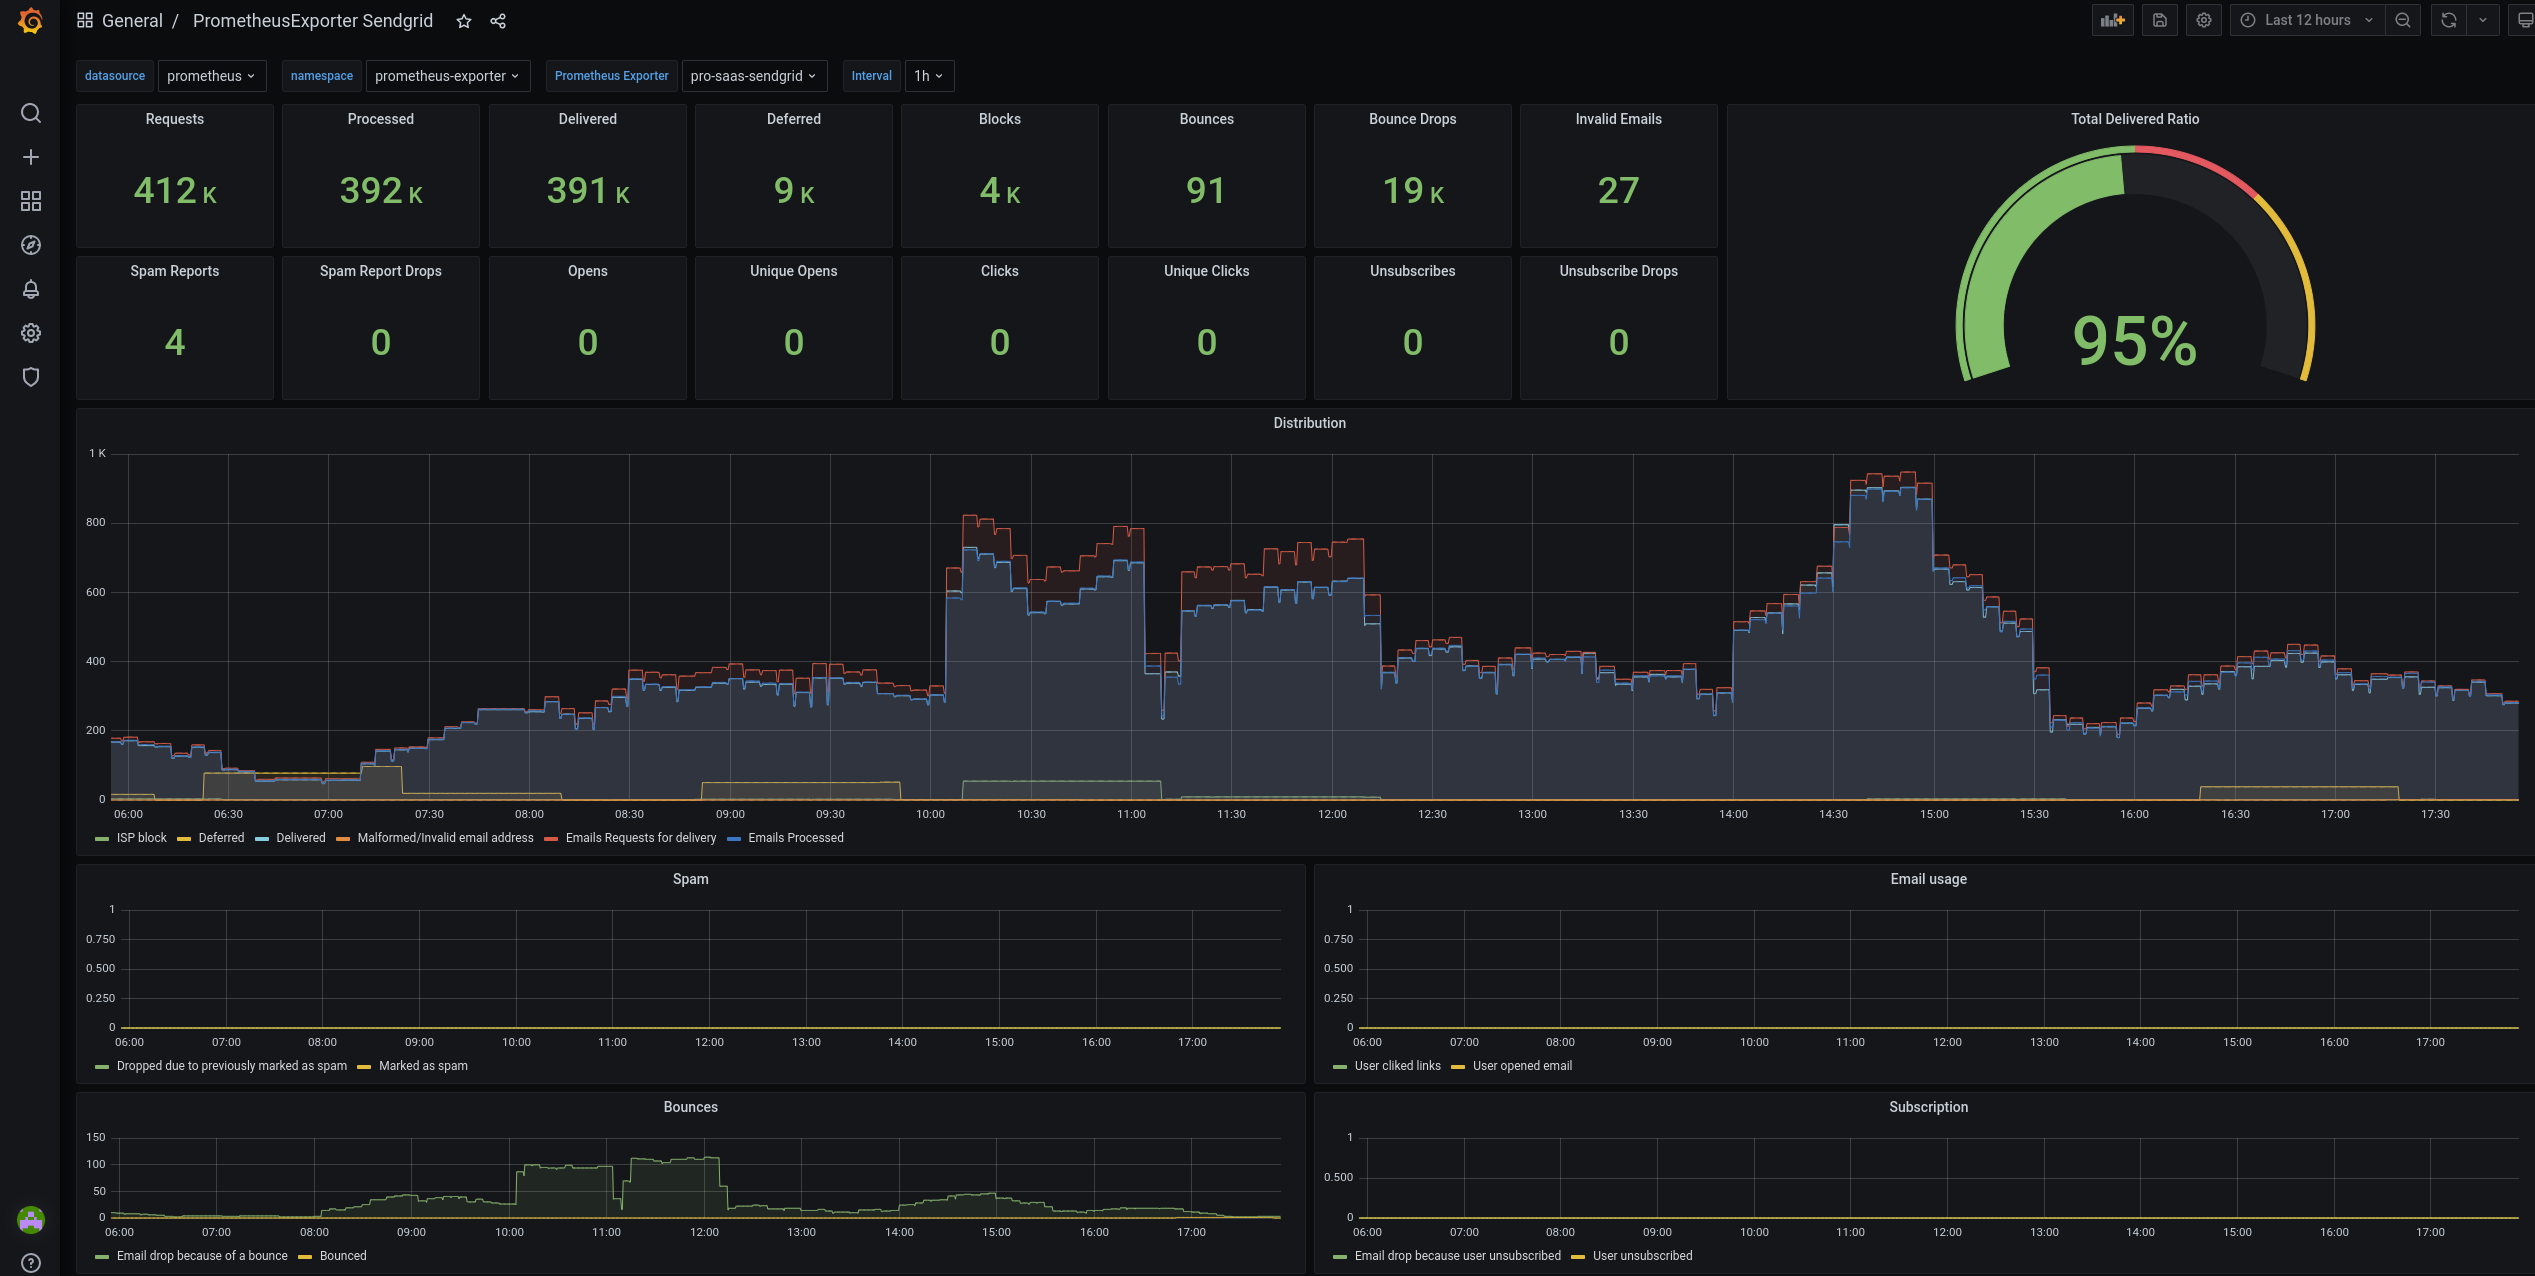Click the Deferred legend color swatch
Screen dimensions: 2535x1276
point(184,839)
